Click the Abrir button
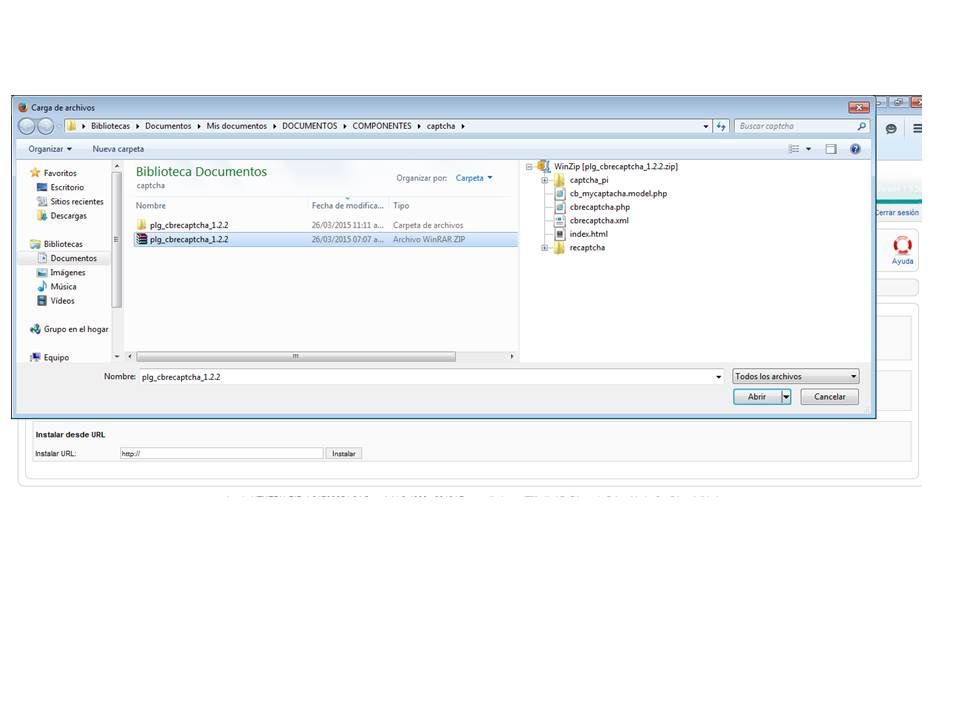Viewport: 960px width, 720px height. pyautogui.click(x=757, y=397)
